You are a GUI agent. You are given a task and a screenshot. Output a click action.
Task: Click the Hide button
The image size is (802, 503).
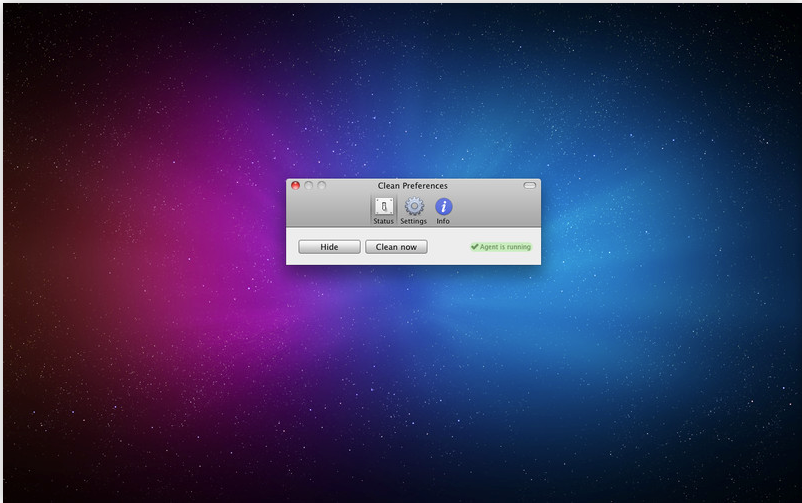329,247
